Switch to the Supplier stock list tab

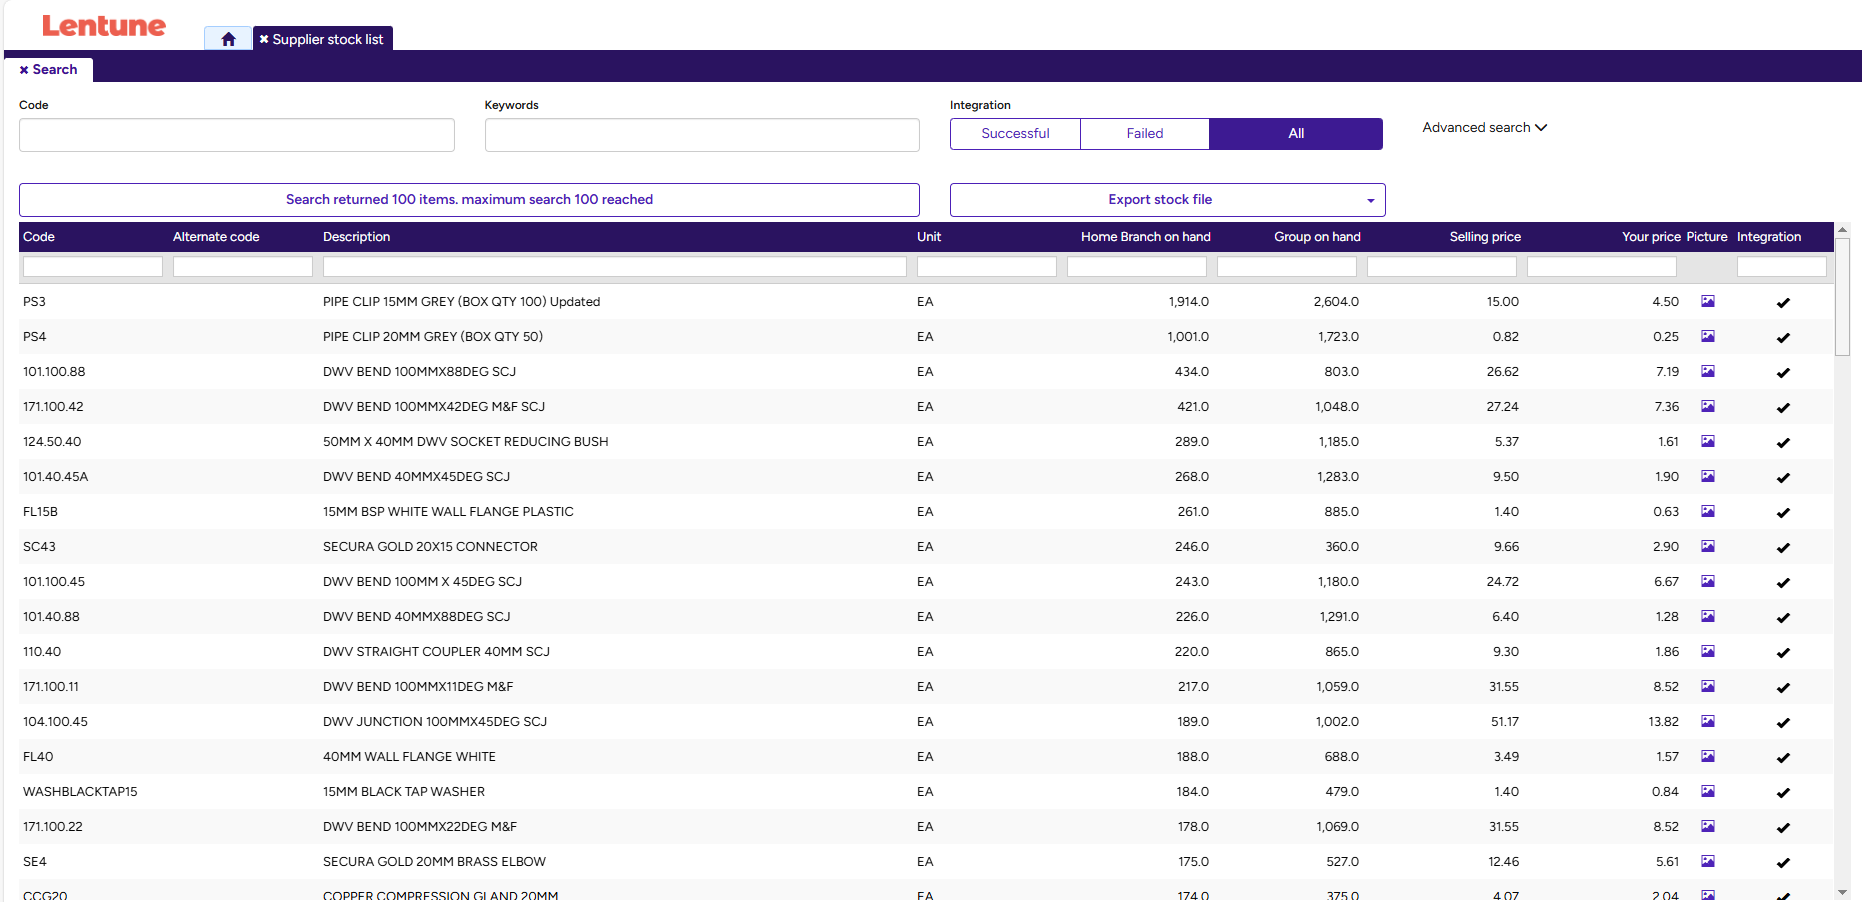pyautogui.click(x=323, y=39)
